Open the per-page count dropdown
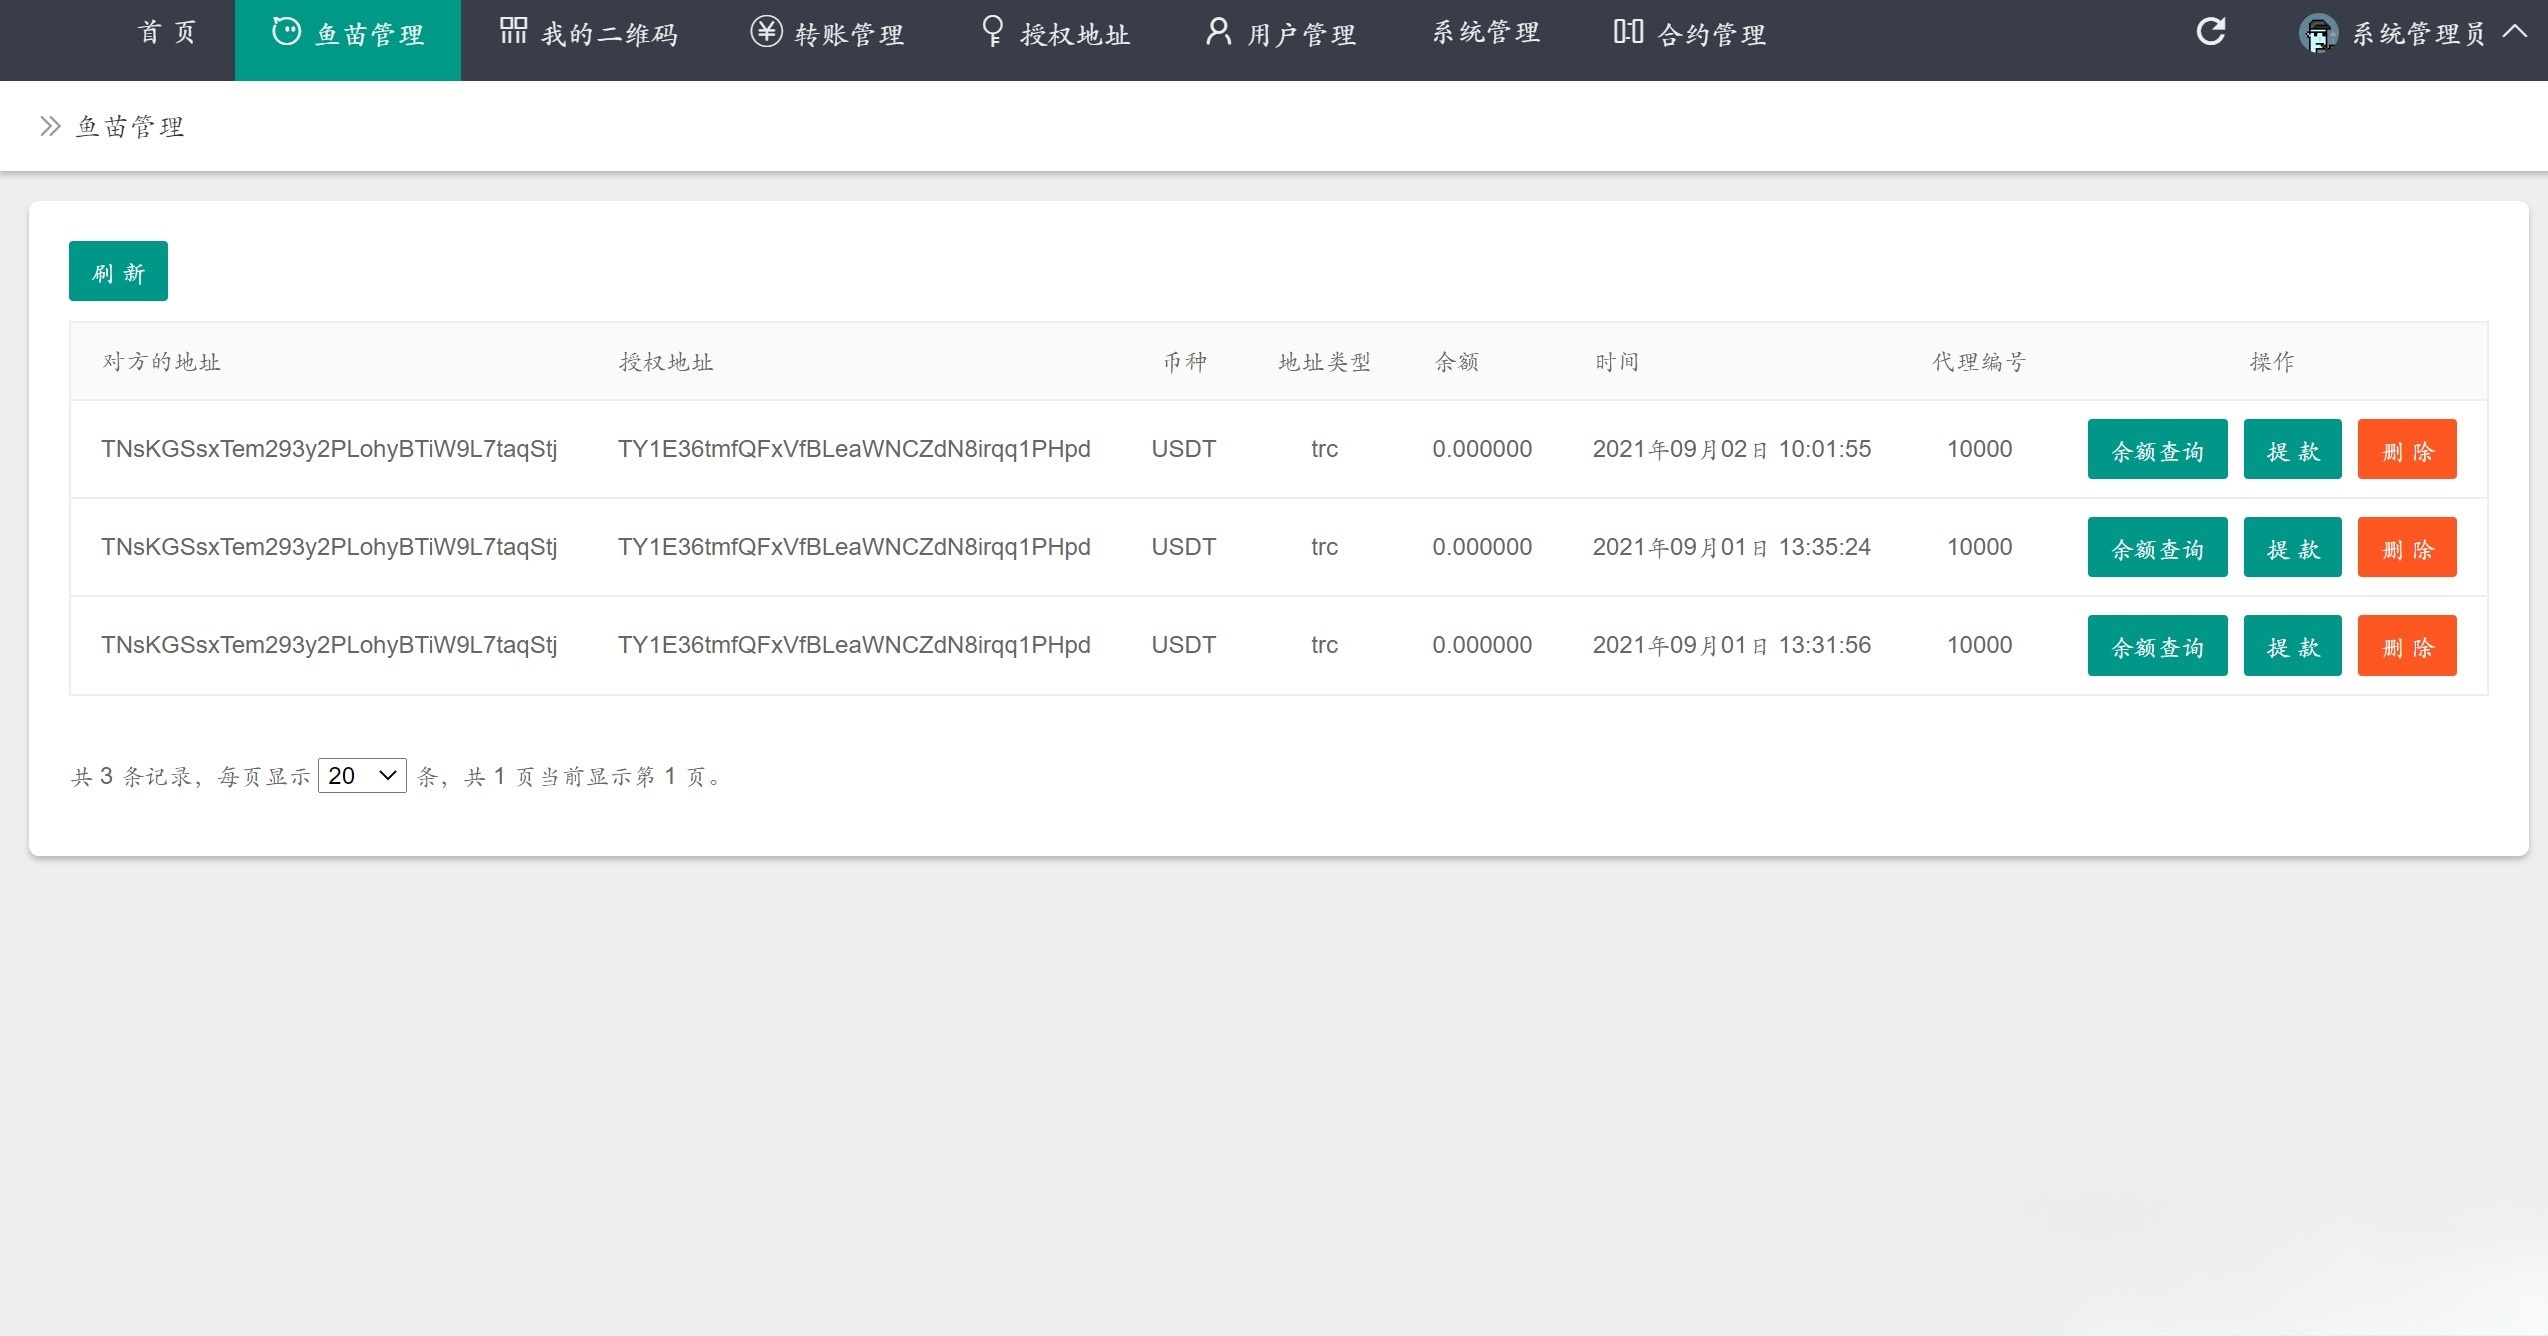Screen dimensions: 2548x1336 pyautogui.click(x=362, y=775)
